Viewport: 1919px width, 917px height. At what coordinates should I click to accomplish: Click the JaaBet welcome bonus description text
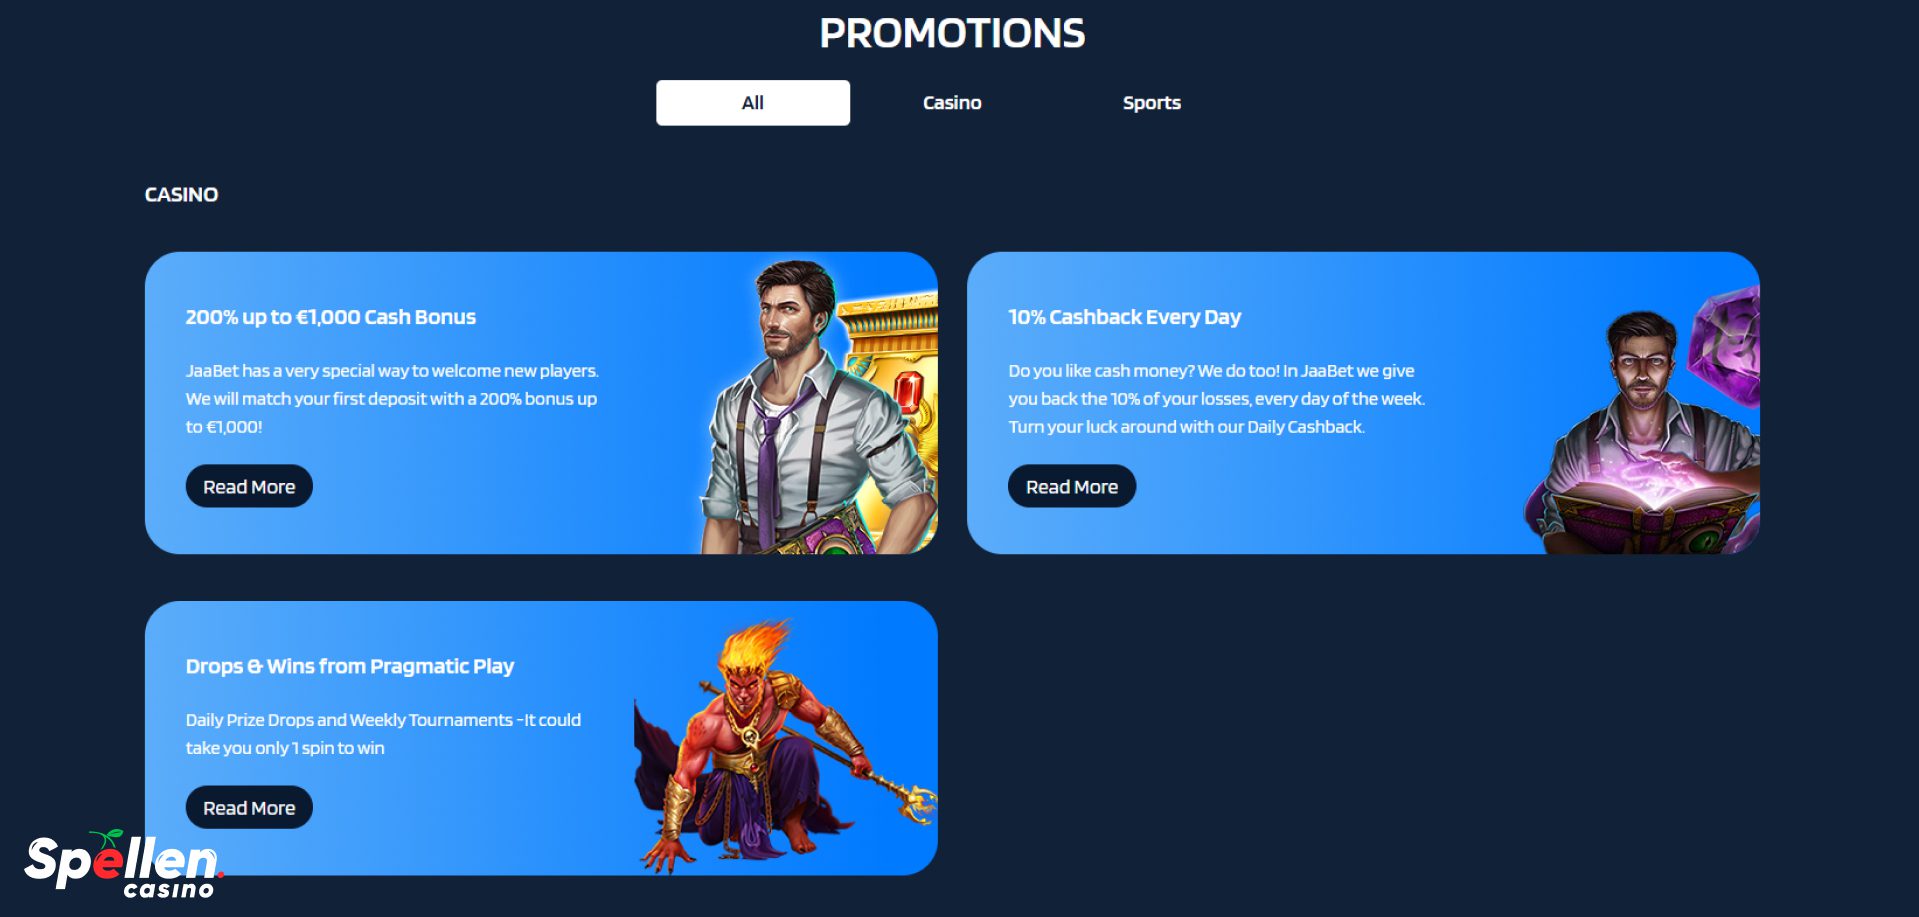392,398
